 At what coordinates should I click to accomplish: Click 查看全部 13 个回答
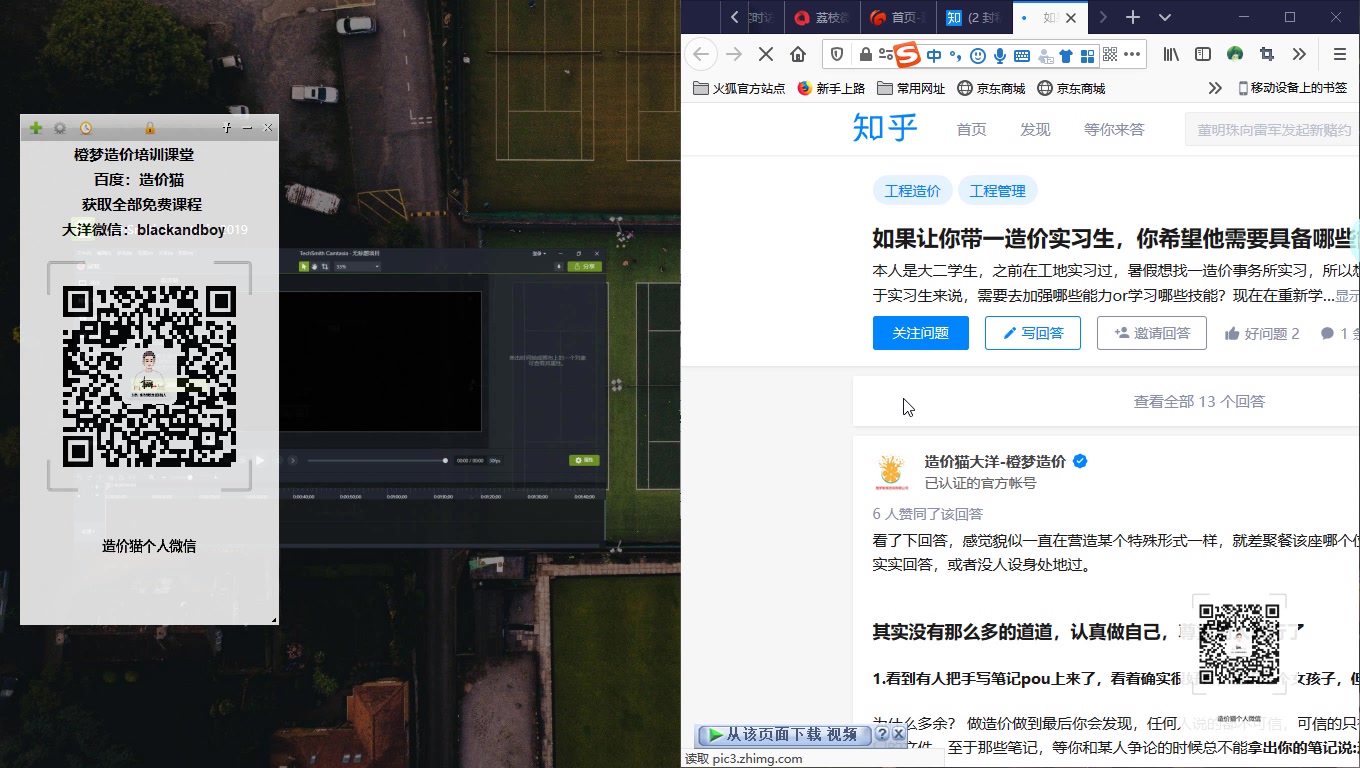(1199, 401)
